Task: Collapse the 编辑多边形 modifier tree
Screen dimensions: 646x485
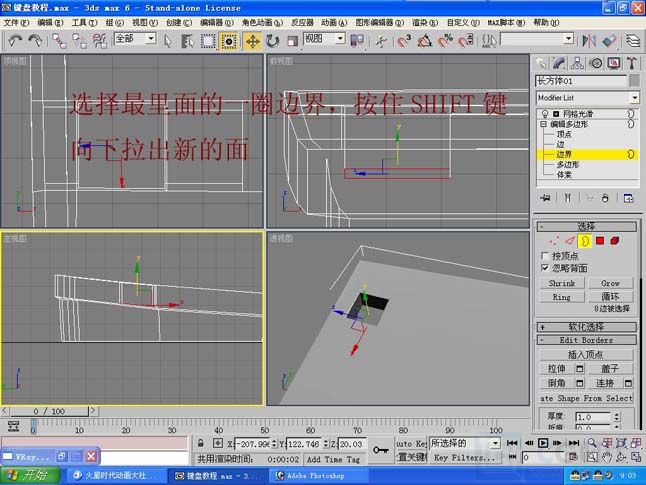Action: [x=543, y=124]
